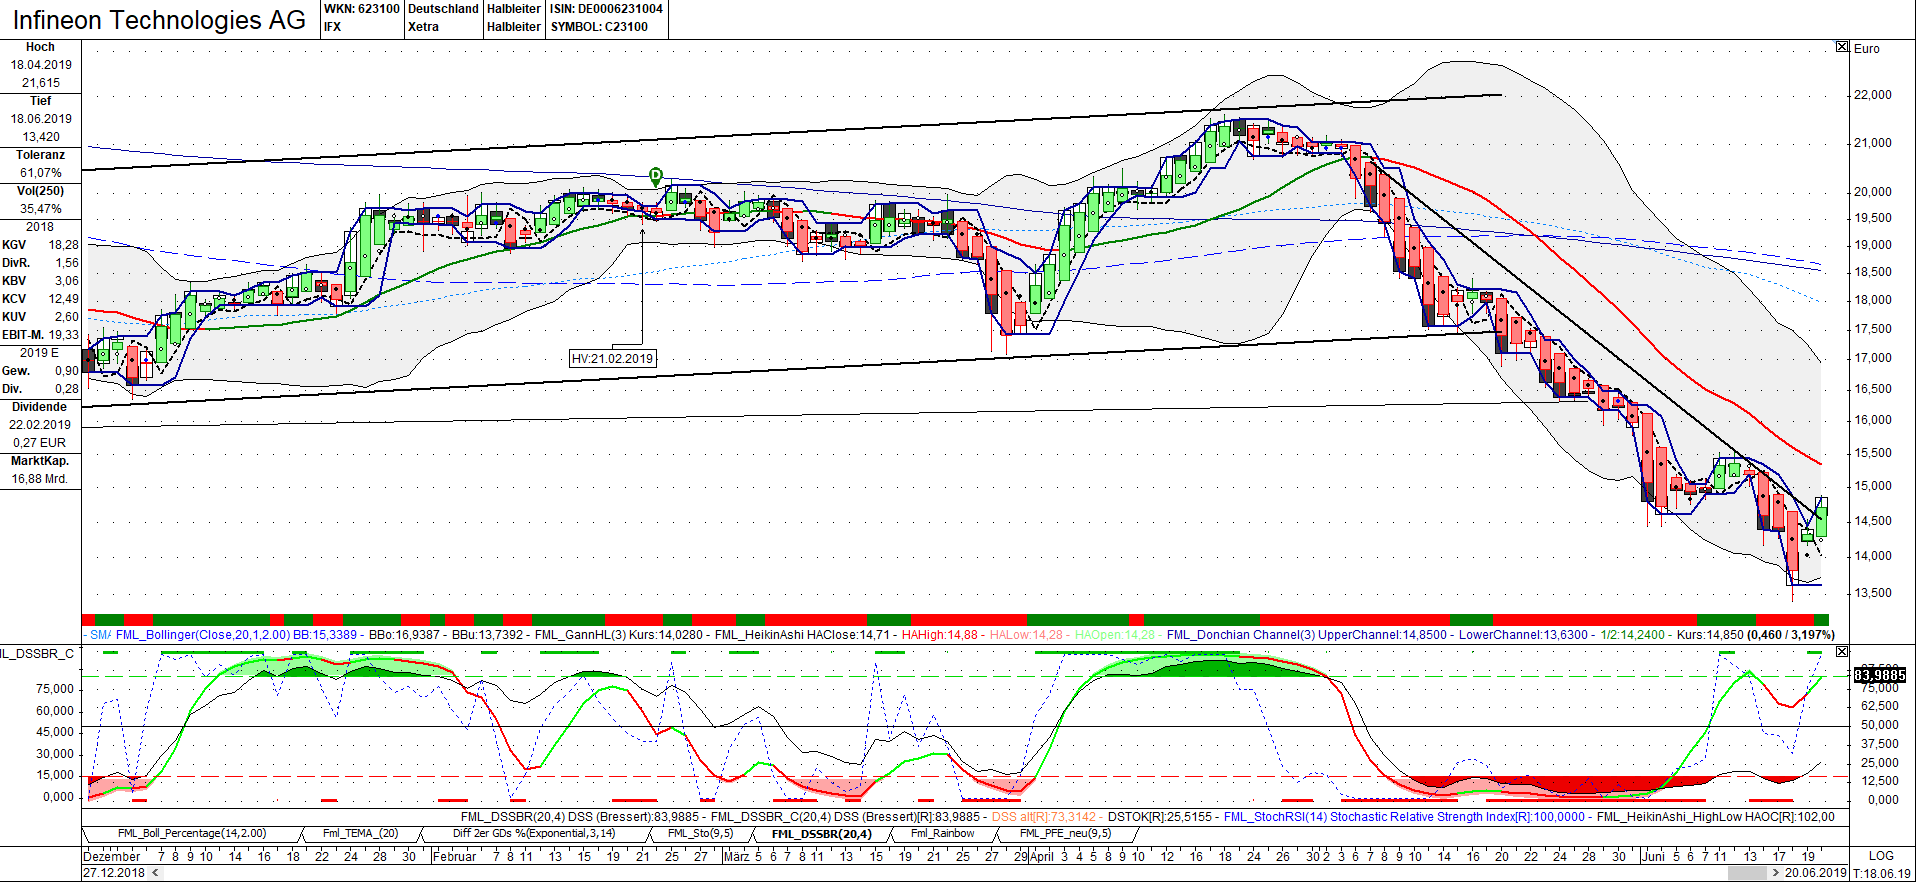
Task: Click the Vol(250) value 35,47%
Action: [x=41, y=209]
